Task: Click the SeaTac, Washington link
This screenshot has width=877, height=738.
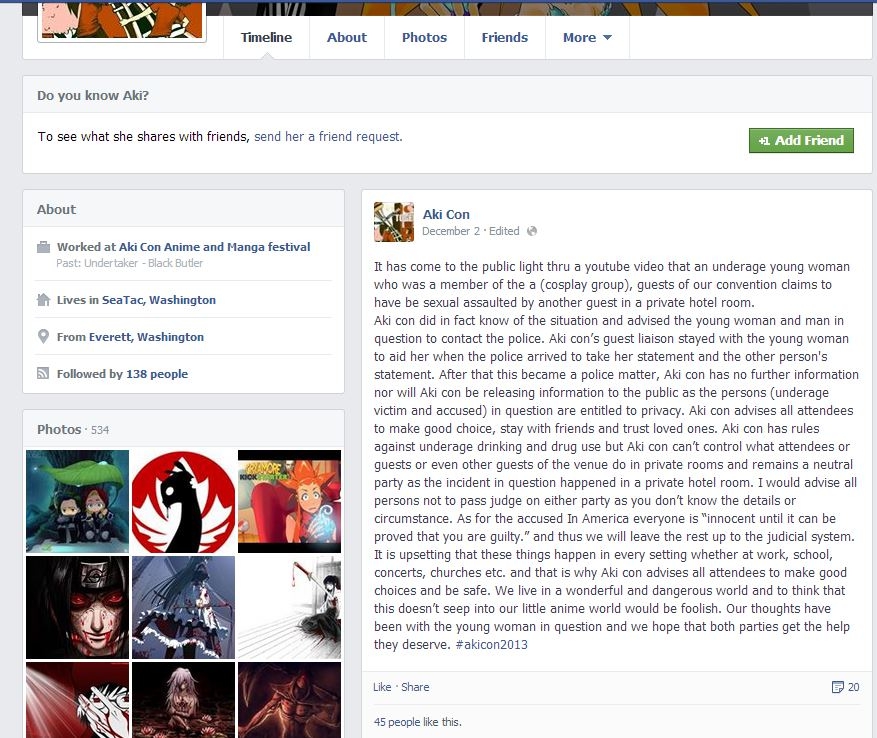Action: [x=159, y=300]
